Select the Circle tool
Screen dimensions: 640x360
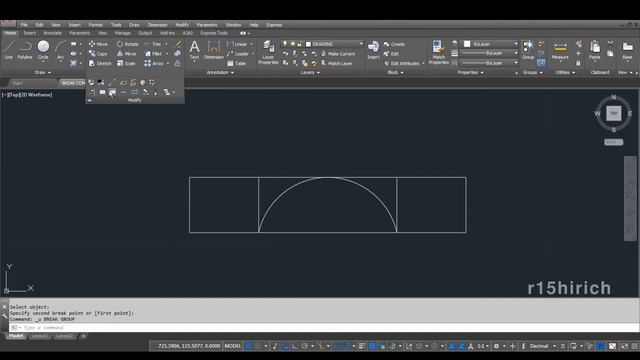pyautogui.click(x=43, y=50)
